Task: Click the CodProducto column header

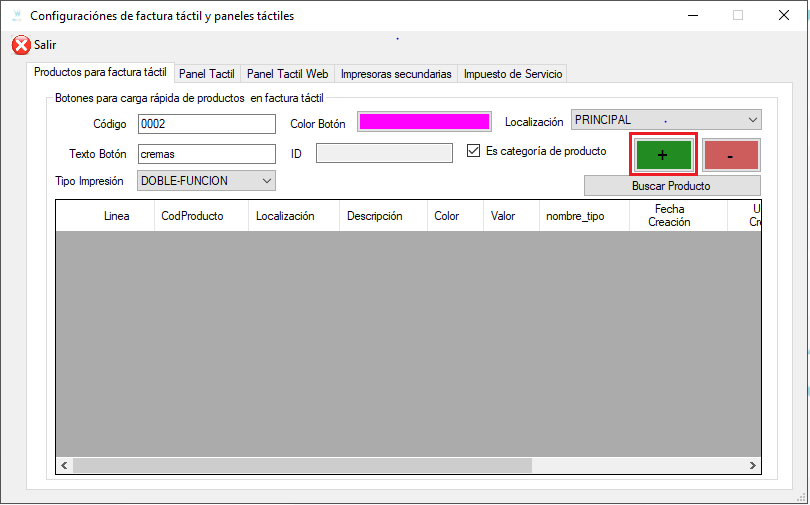Action: tap(201, 216)
